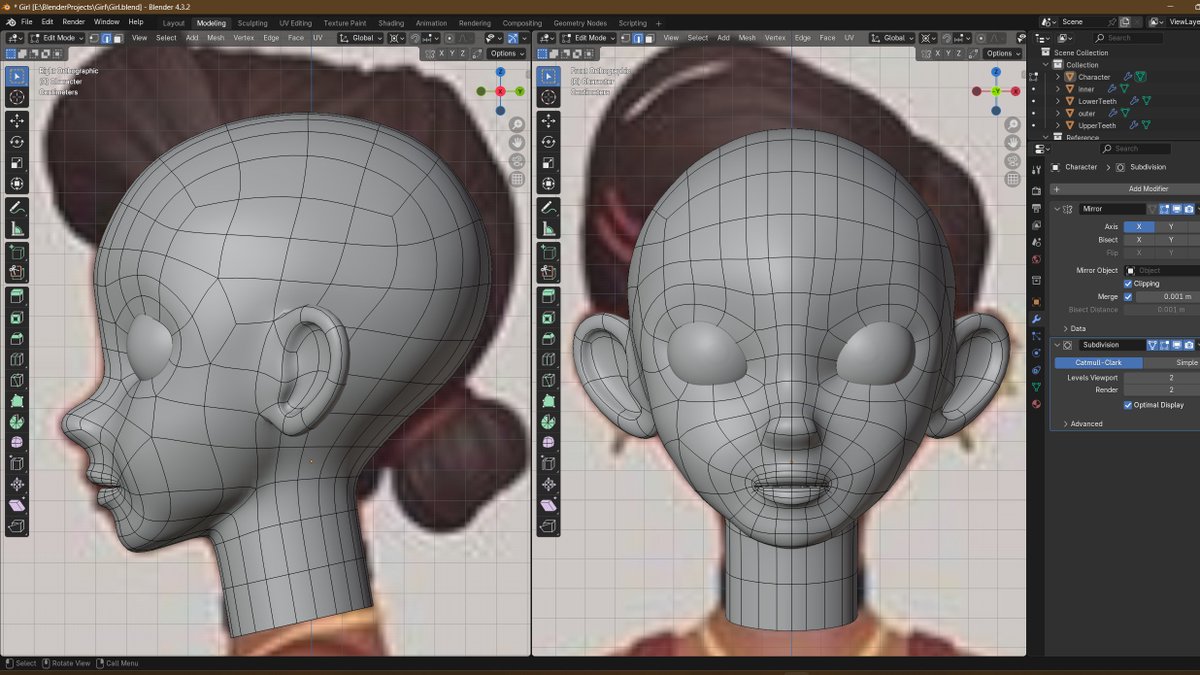1200x675 pixels.
Task: Switch Subdivision from Catmull-Clark to Simple
Action: point(1185,363)
